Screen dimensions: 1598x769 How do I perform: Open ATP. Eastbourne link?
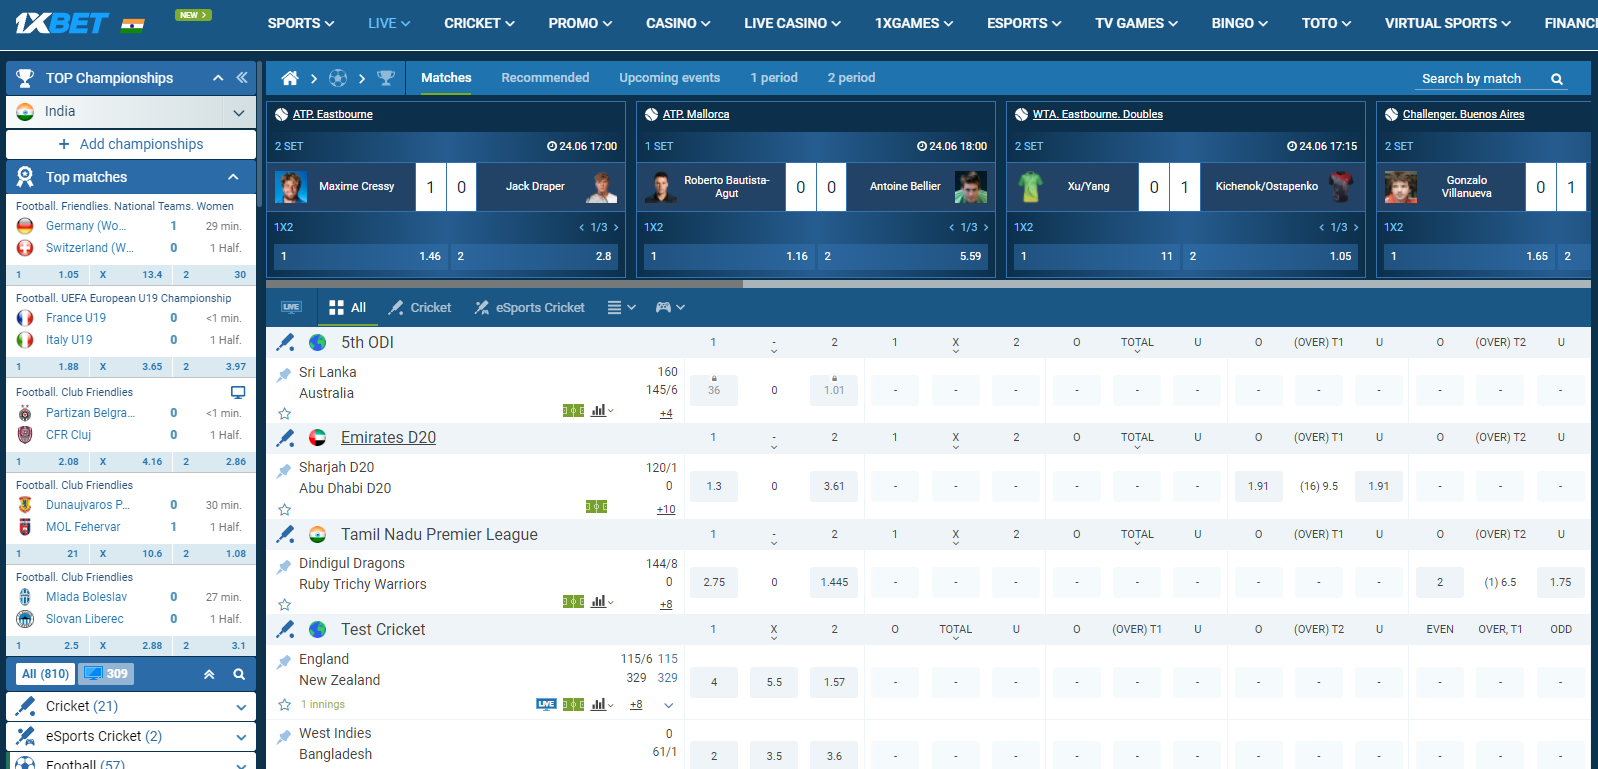pyautogui.click(x=332, y=114)
